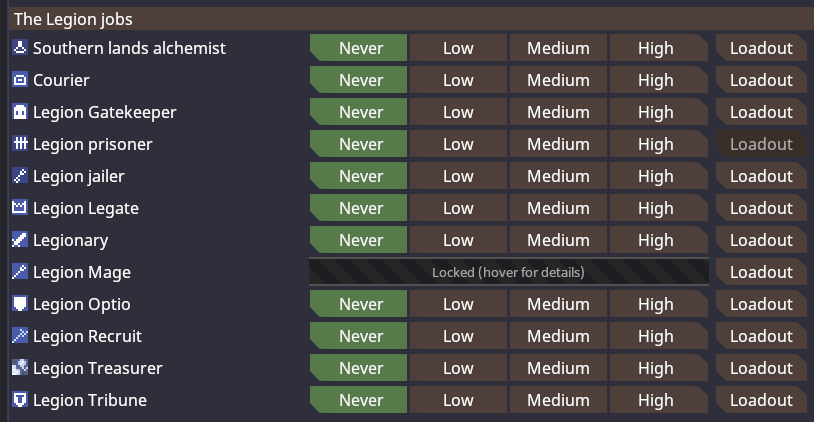This screenshot has width=814, height=422.
Task: Click the locked Legion Mage priority bar
Action: 509,272
